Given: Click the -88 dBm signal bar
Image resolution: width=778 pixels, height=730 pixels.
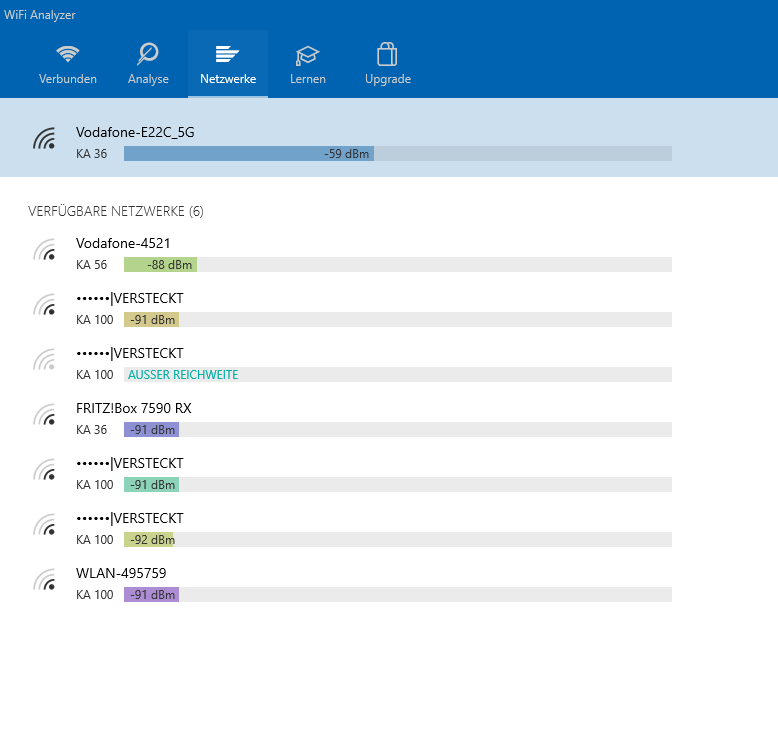Looking at the screenshot, I should coord(398,265).
